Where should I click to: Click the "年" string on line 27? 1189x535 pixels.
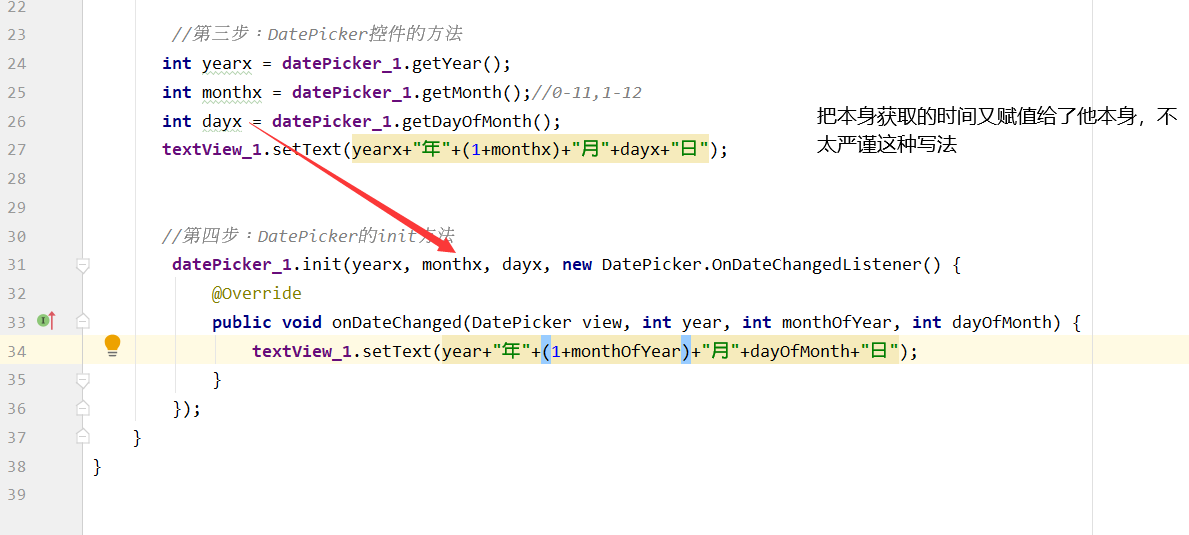[x=431, y=149]
